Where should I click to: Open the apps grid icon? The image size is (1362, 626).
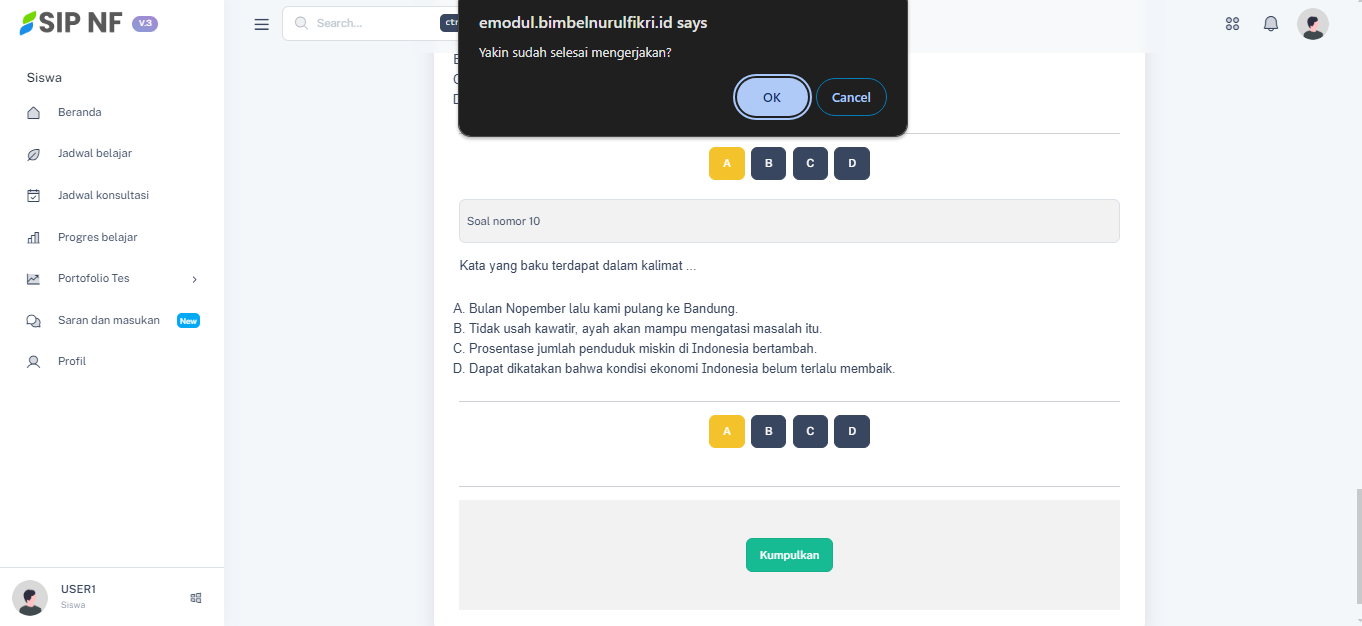[x=1232, y=24]
